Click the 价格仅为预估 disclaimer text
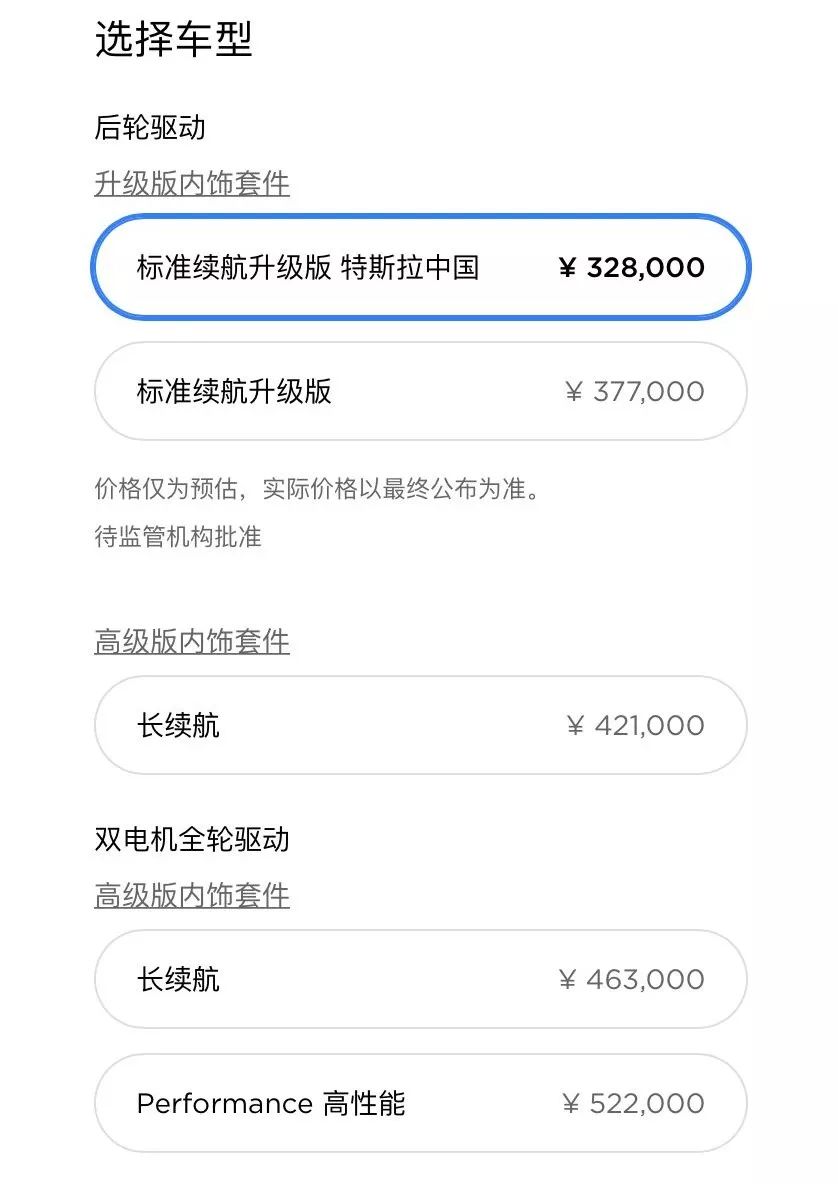Screen dimensions: 838x1184 pyautogui.click(x=317, y=490)
